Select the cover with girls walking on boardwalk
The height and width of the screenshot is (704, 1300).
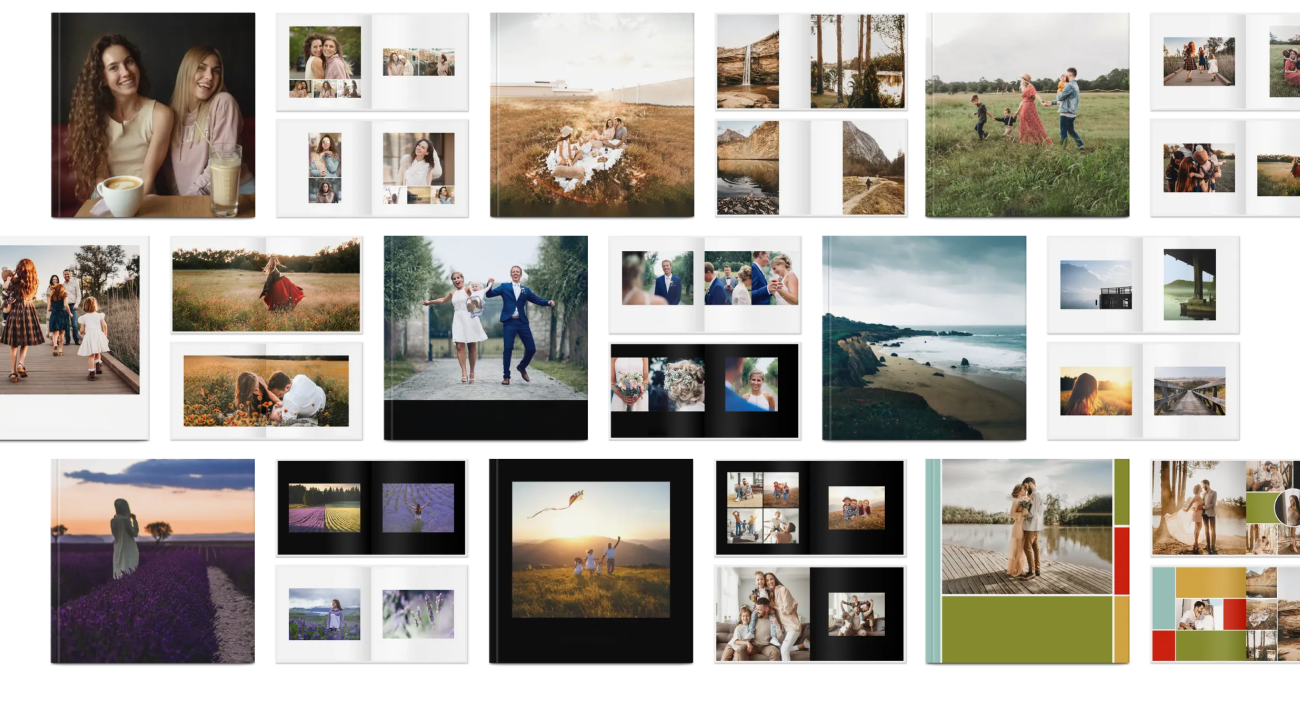74,338
